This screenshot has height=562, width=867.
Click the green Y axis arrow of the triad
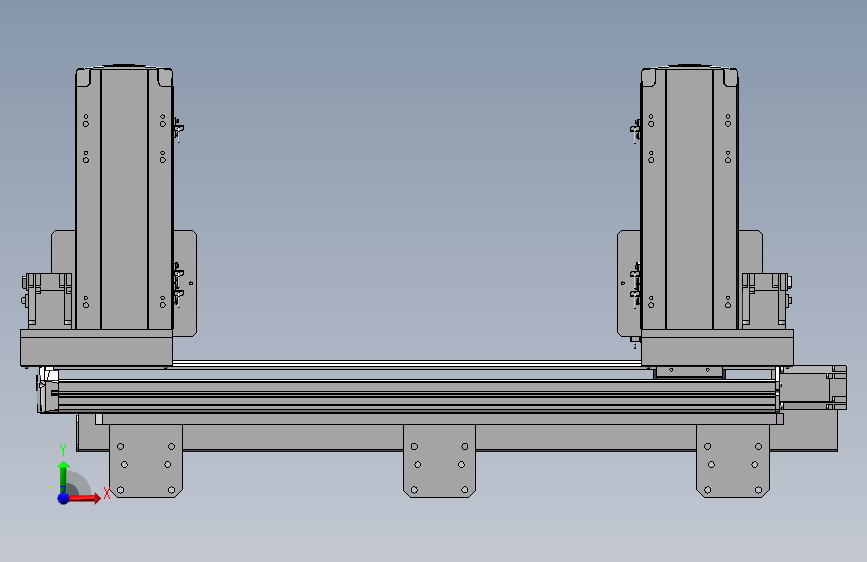[x=64, y=476]
